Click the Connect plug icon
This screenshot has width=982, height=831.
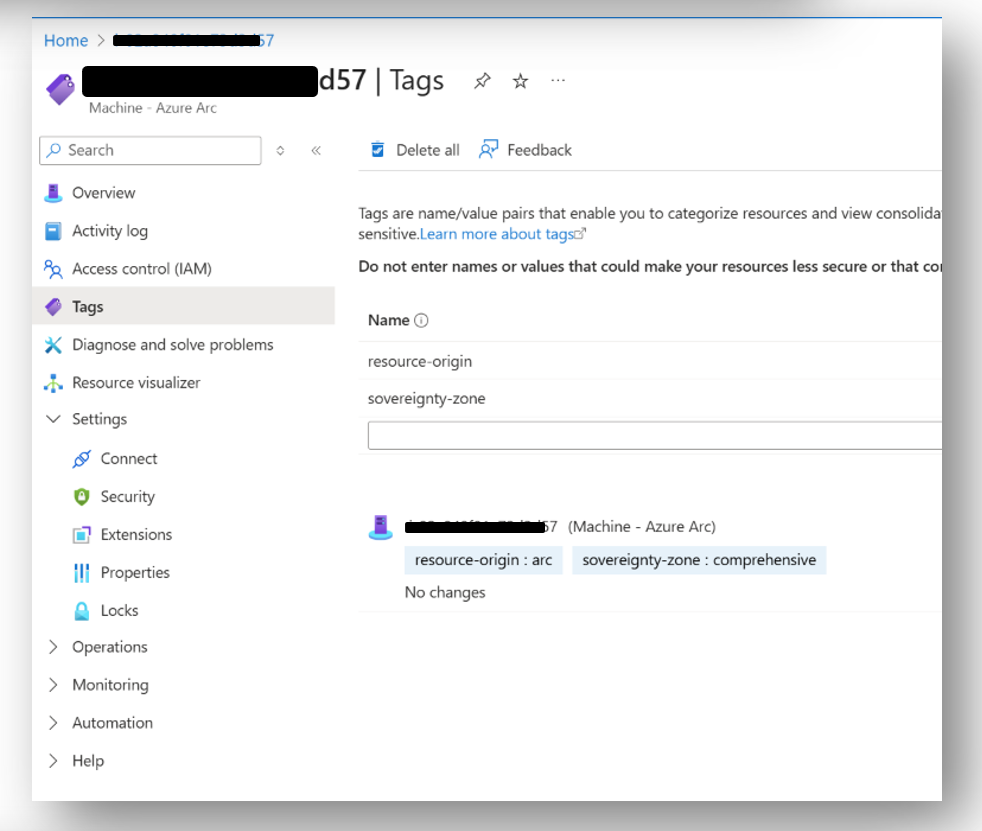click(x=81, y=459)
